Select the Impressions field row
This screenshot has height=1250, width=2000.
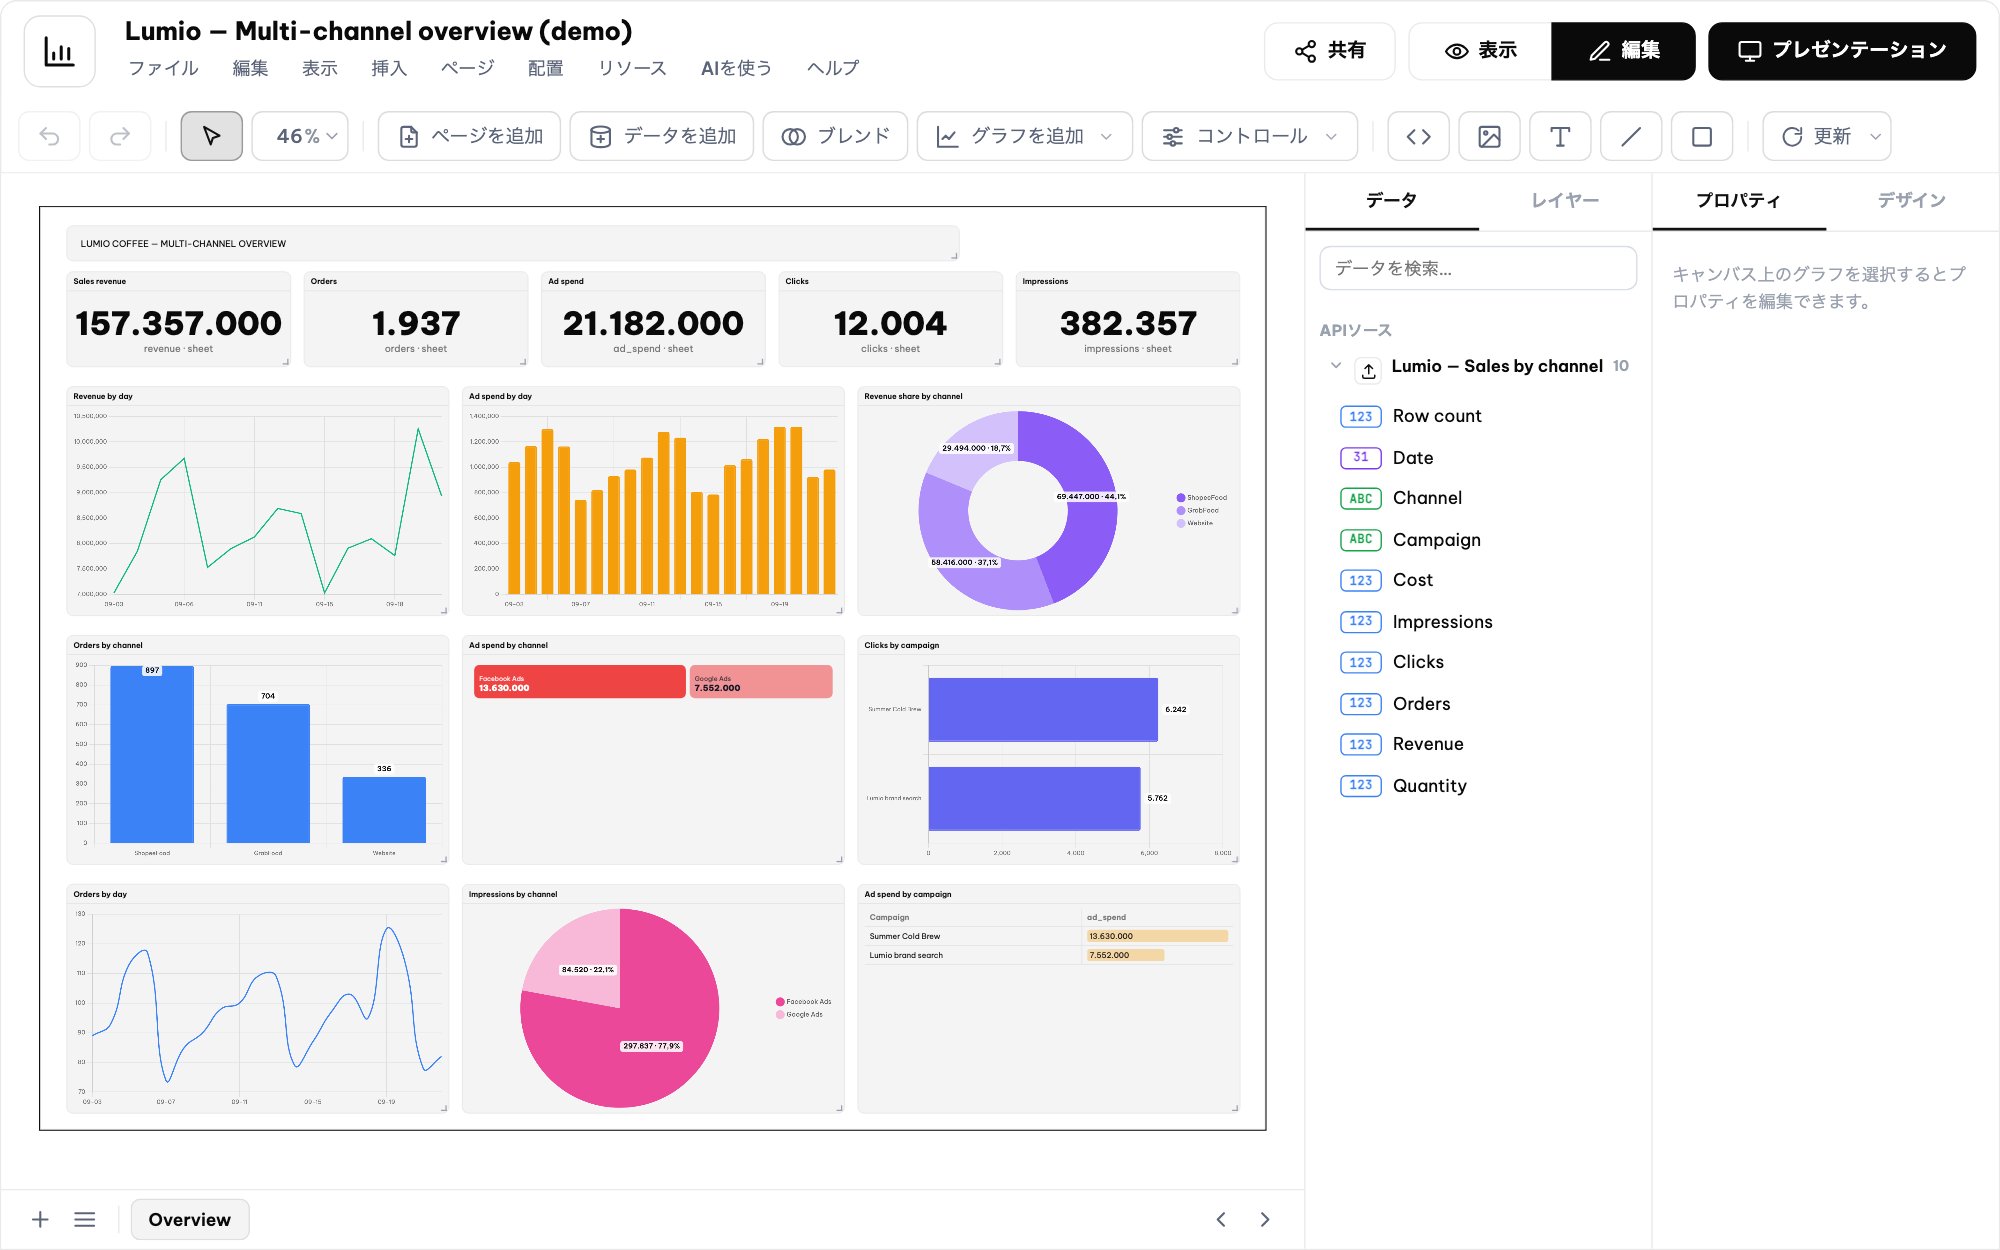[x=1478, y=621]
